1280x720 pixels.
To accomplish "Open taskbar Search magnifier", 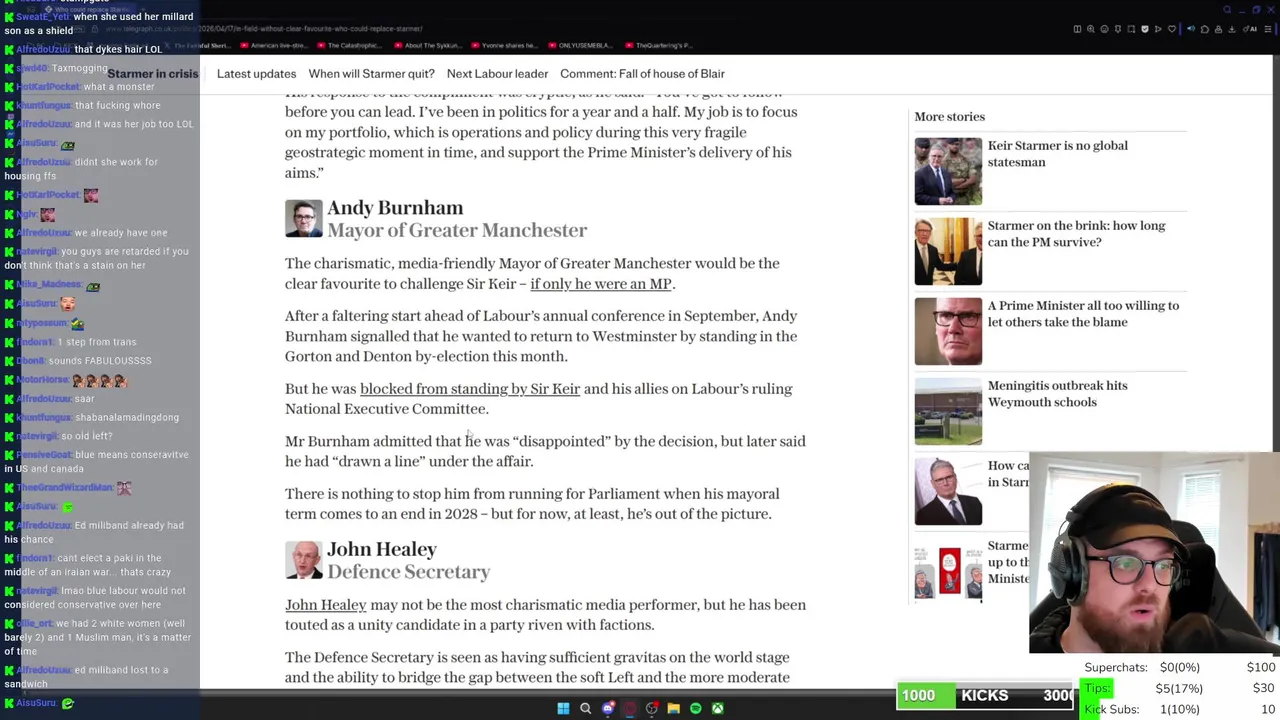I will [x=586, y=708].
